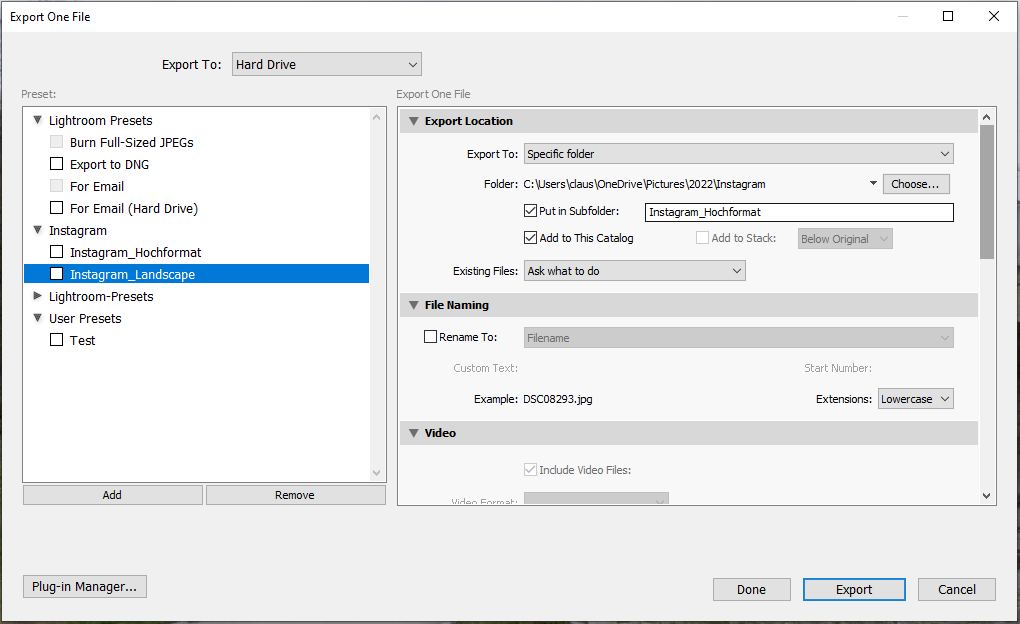This screenshot has height=624, width=1020.
Task: Collapse the Export Location section
Action: [x=413, y=120]
